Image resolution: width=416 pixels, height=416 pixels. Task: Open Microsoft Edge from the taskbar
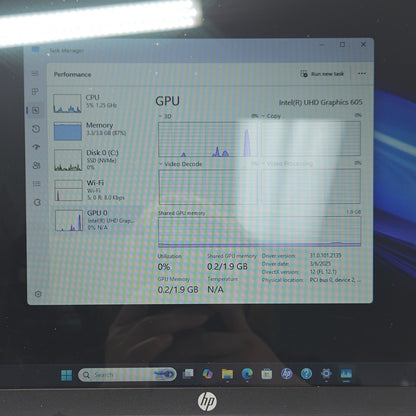pyautogui.click(x=247, y=374)
